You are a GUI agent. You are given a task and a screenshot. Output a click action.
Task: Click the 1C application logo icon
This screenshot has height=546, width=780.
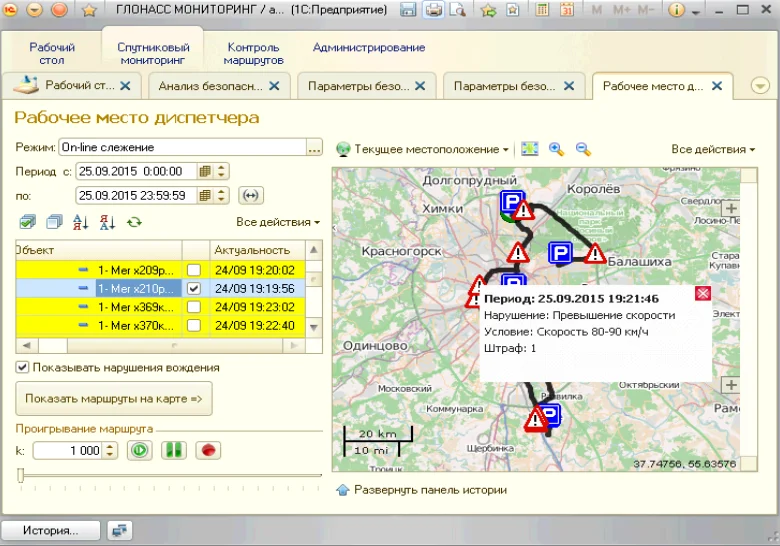click(10, 9)
